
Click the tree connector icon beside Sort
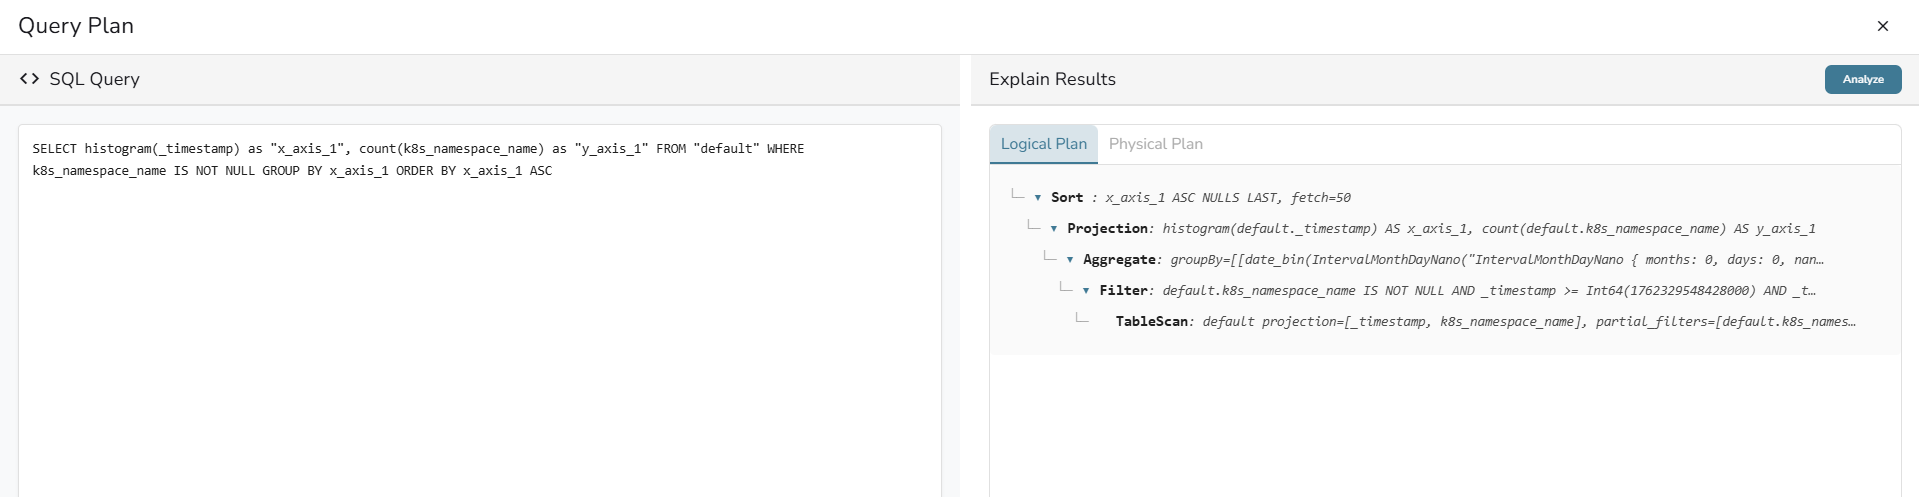(1018, 195)
